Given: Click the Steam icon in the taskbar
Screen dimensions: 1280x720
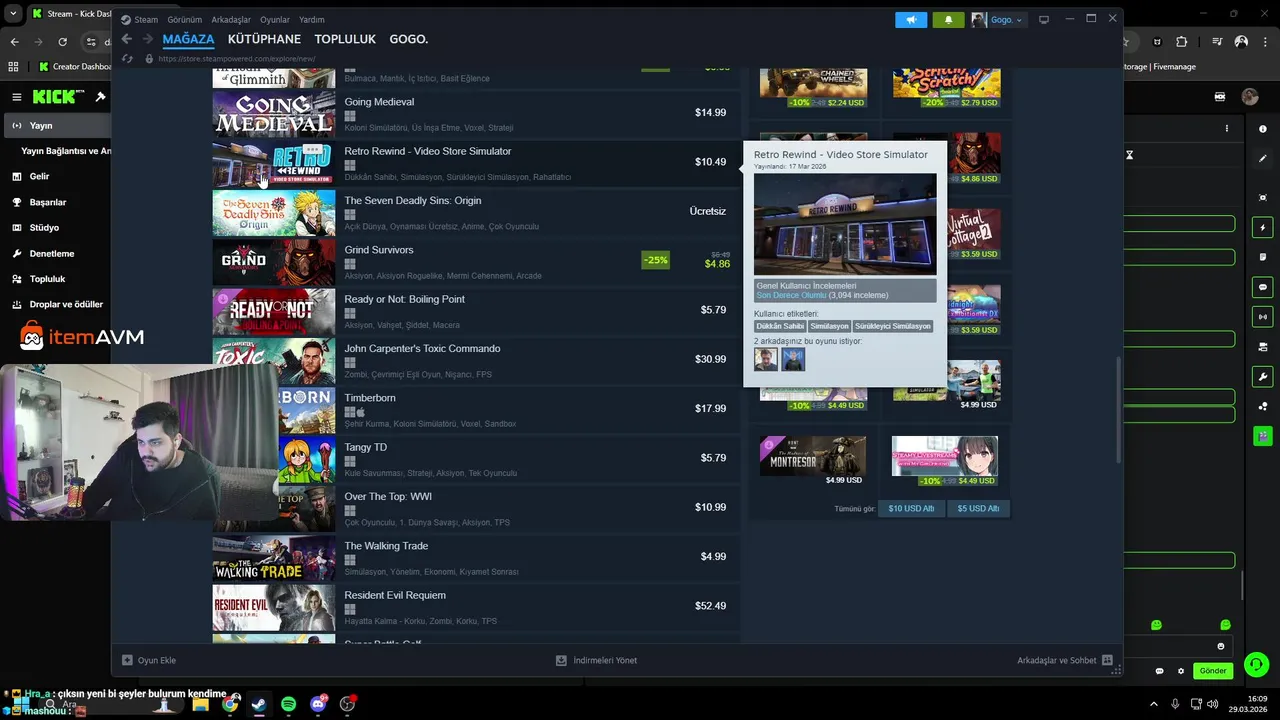Looking at the screenshot, I should [259, 704].
